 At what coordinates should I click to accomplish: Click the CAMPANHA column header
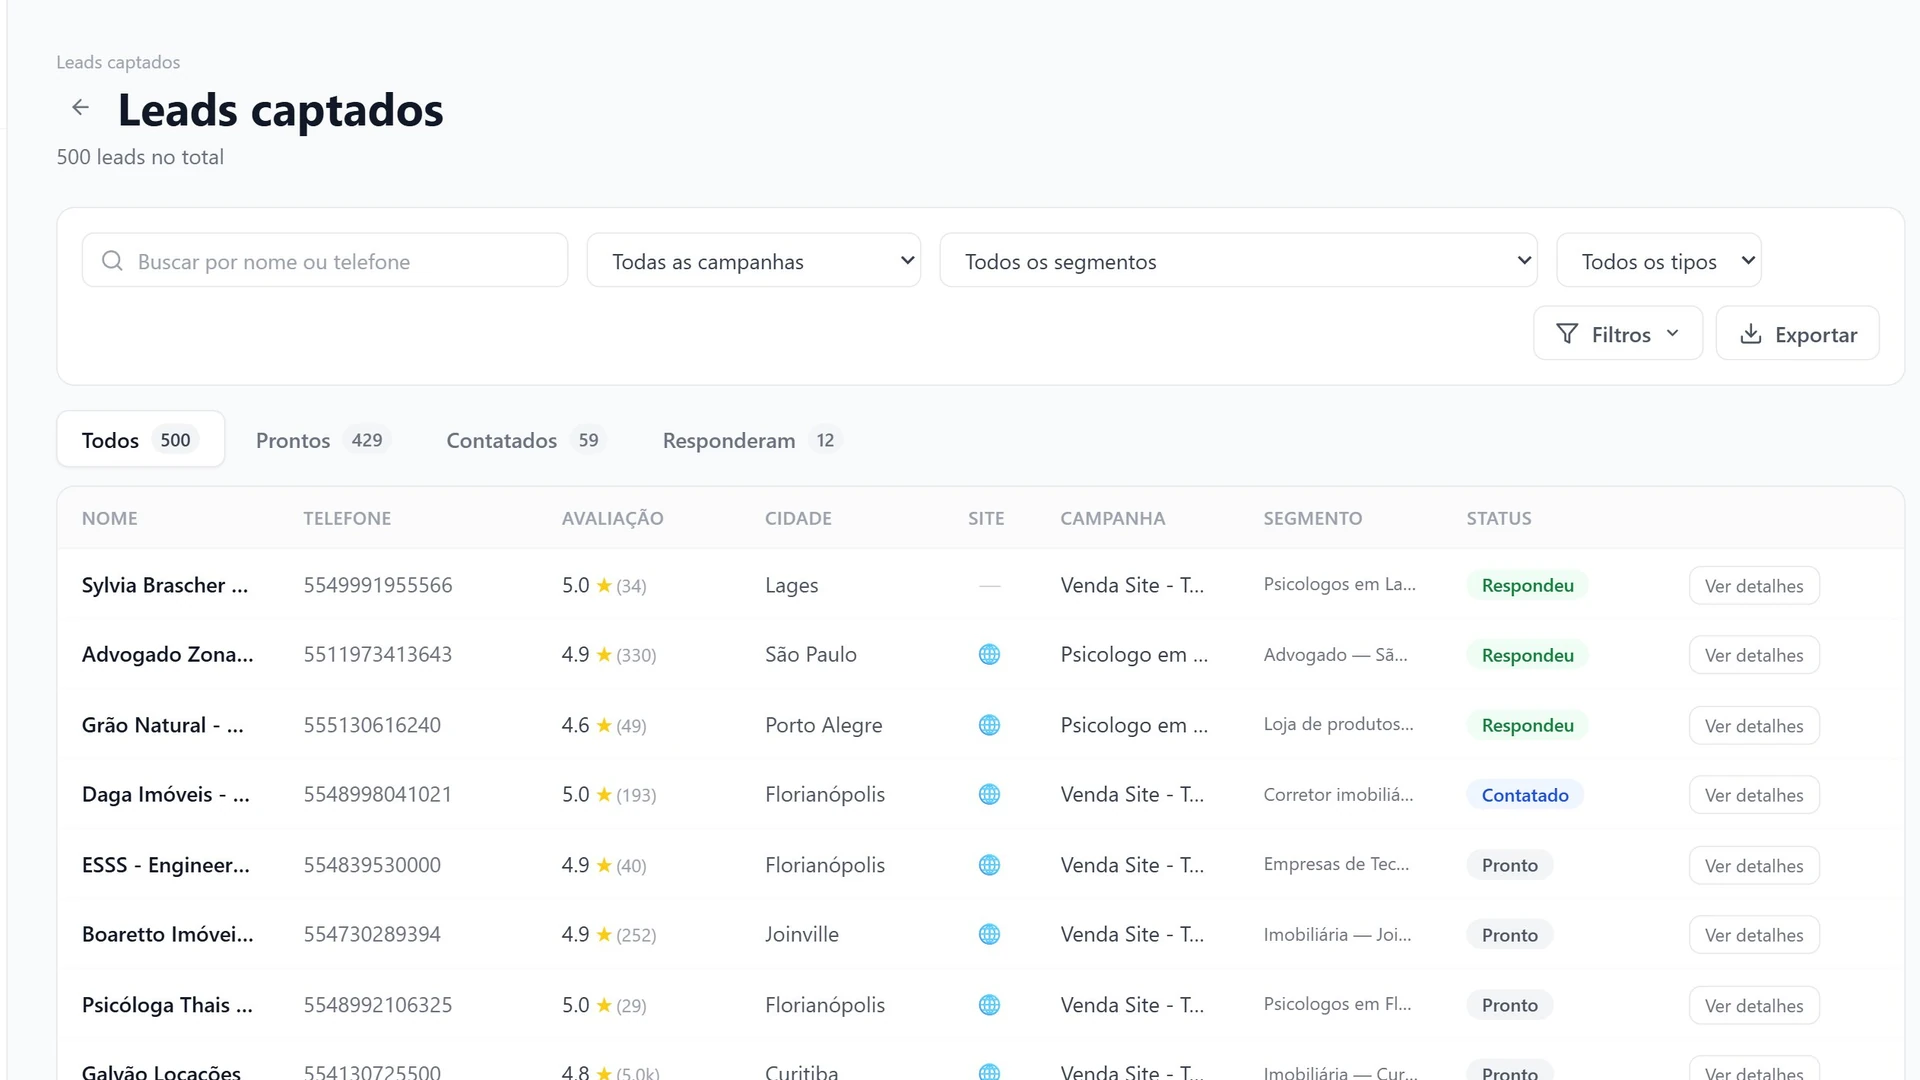[x=1112, y=518]
